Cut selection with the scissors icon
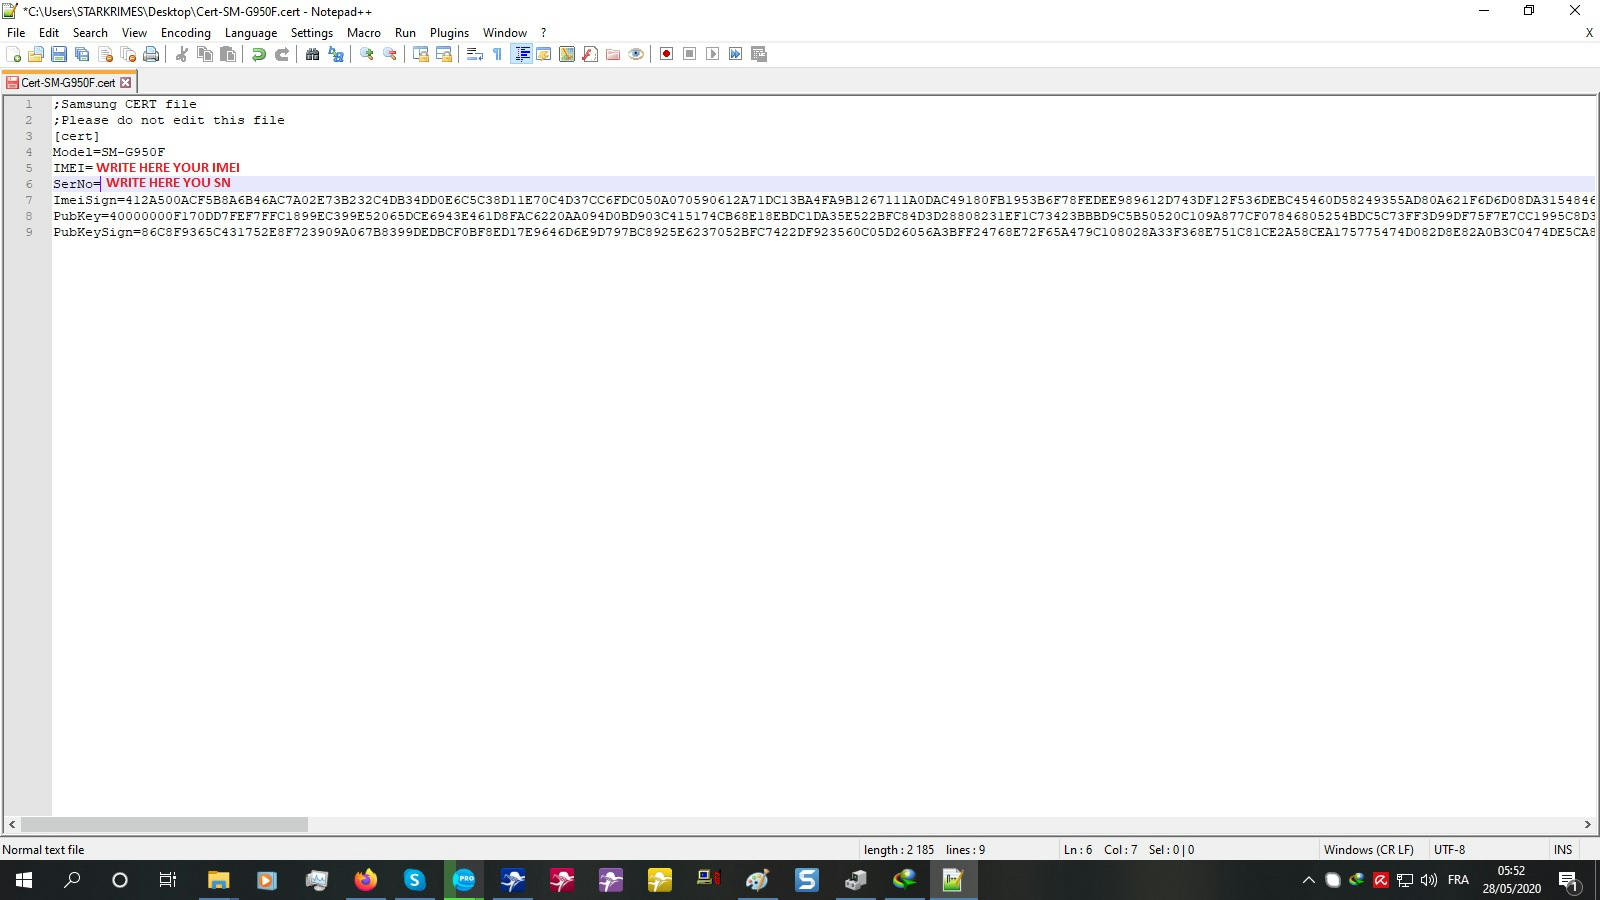 (182, 54)
